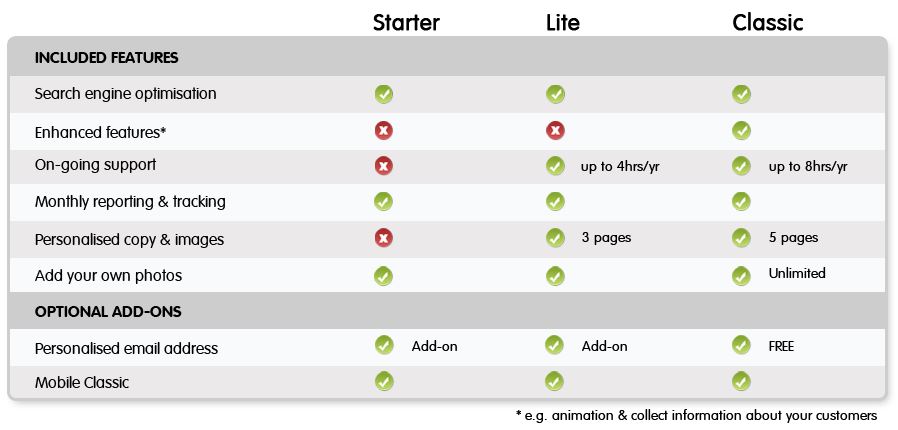Click the INCLUDED FEATURES section header
Screen dimensions: 898x430
[x=107, y=58]
